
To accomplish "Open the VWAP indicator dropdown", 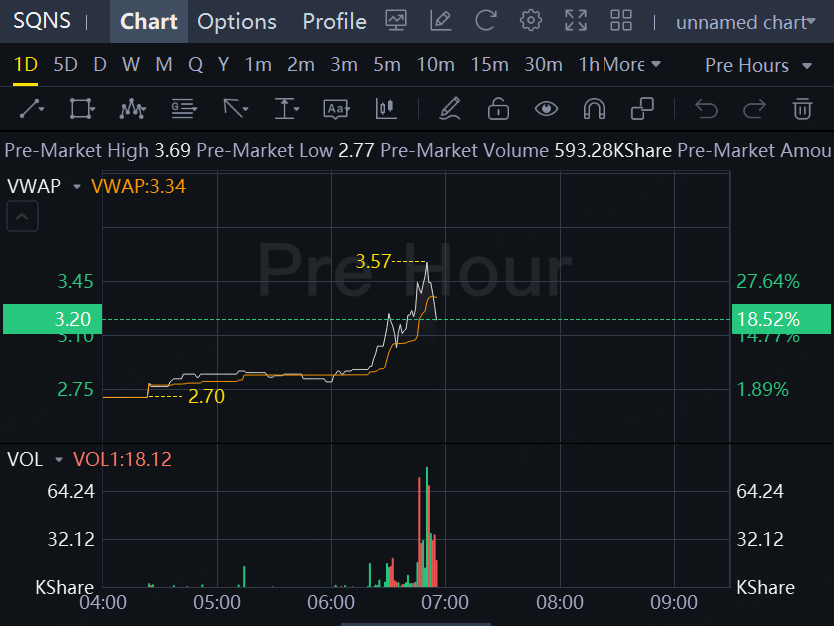I will pos(76,186).
